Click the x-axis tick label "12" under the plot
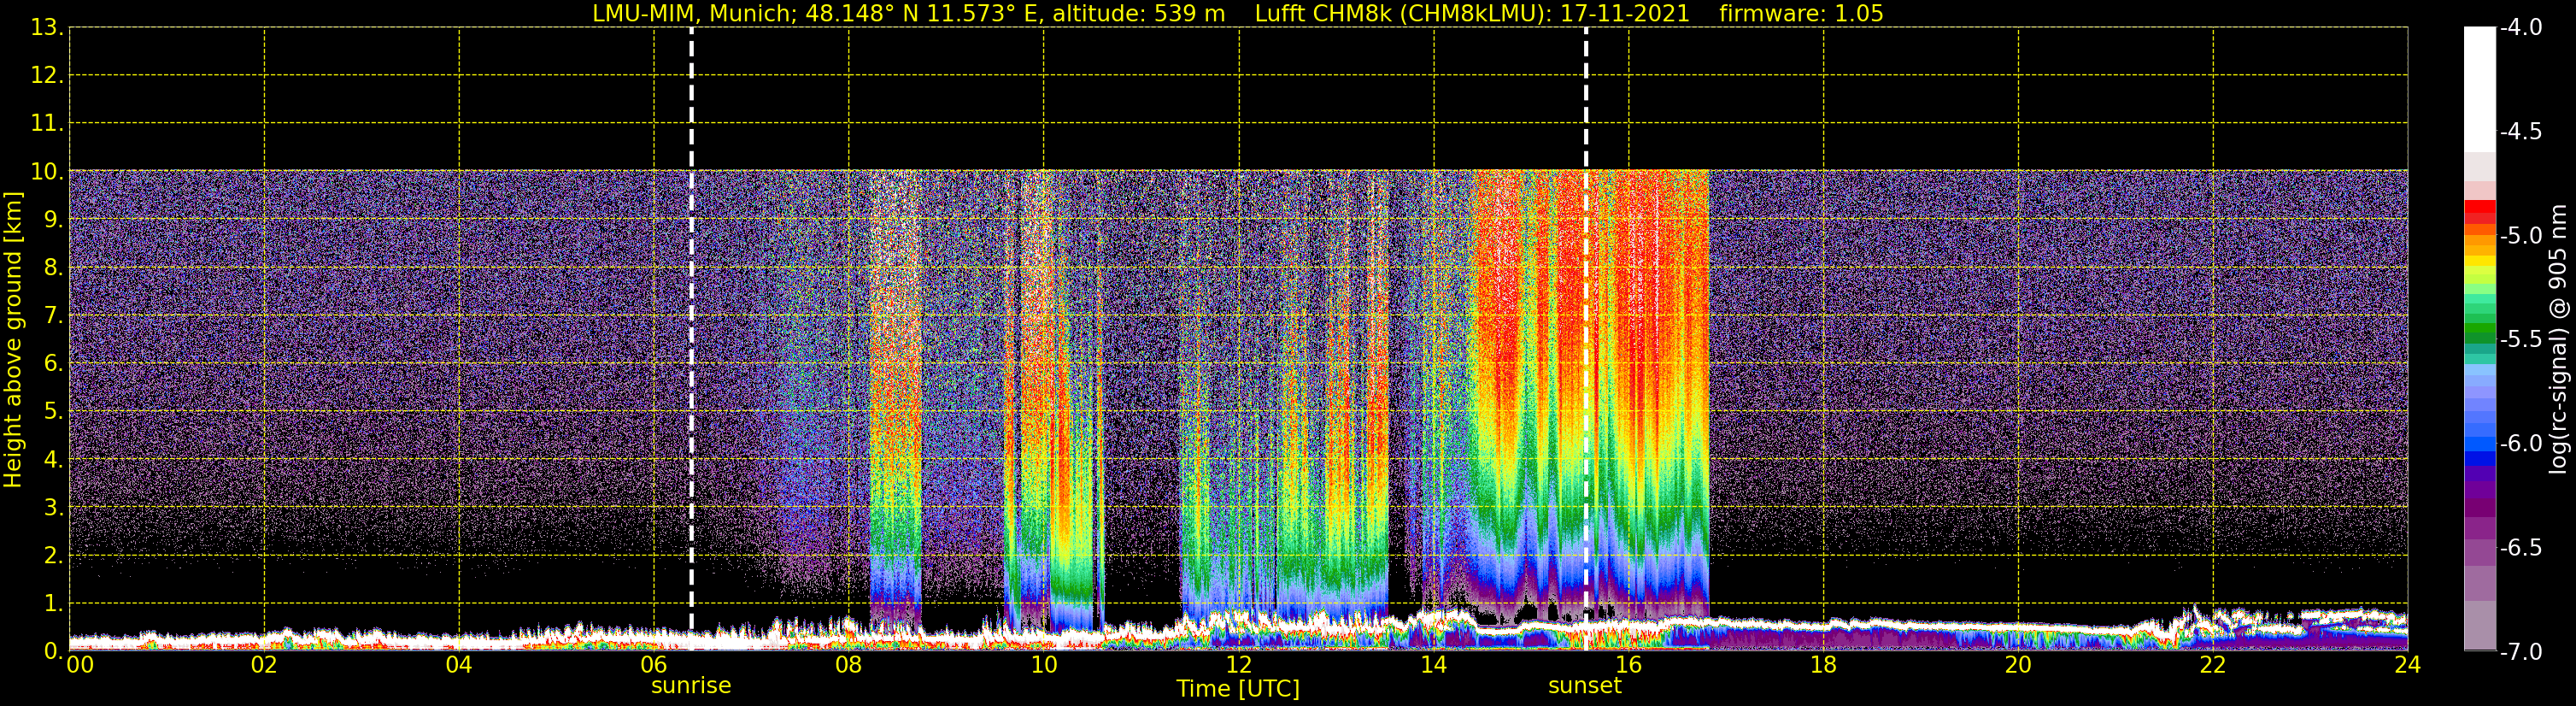The width and height of the screenshot is (2576, 706). (x=1239, y=665)
